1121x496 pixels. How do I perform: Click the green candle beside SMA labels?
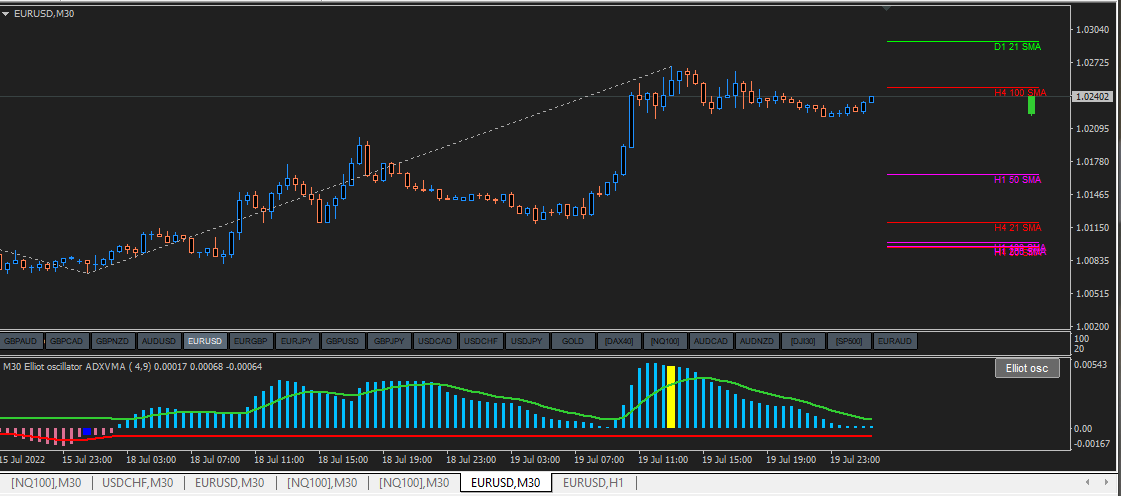pyautogui.click(x=1032, y=105)
